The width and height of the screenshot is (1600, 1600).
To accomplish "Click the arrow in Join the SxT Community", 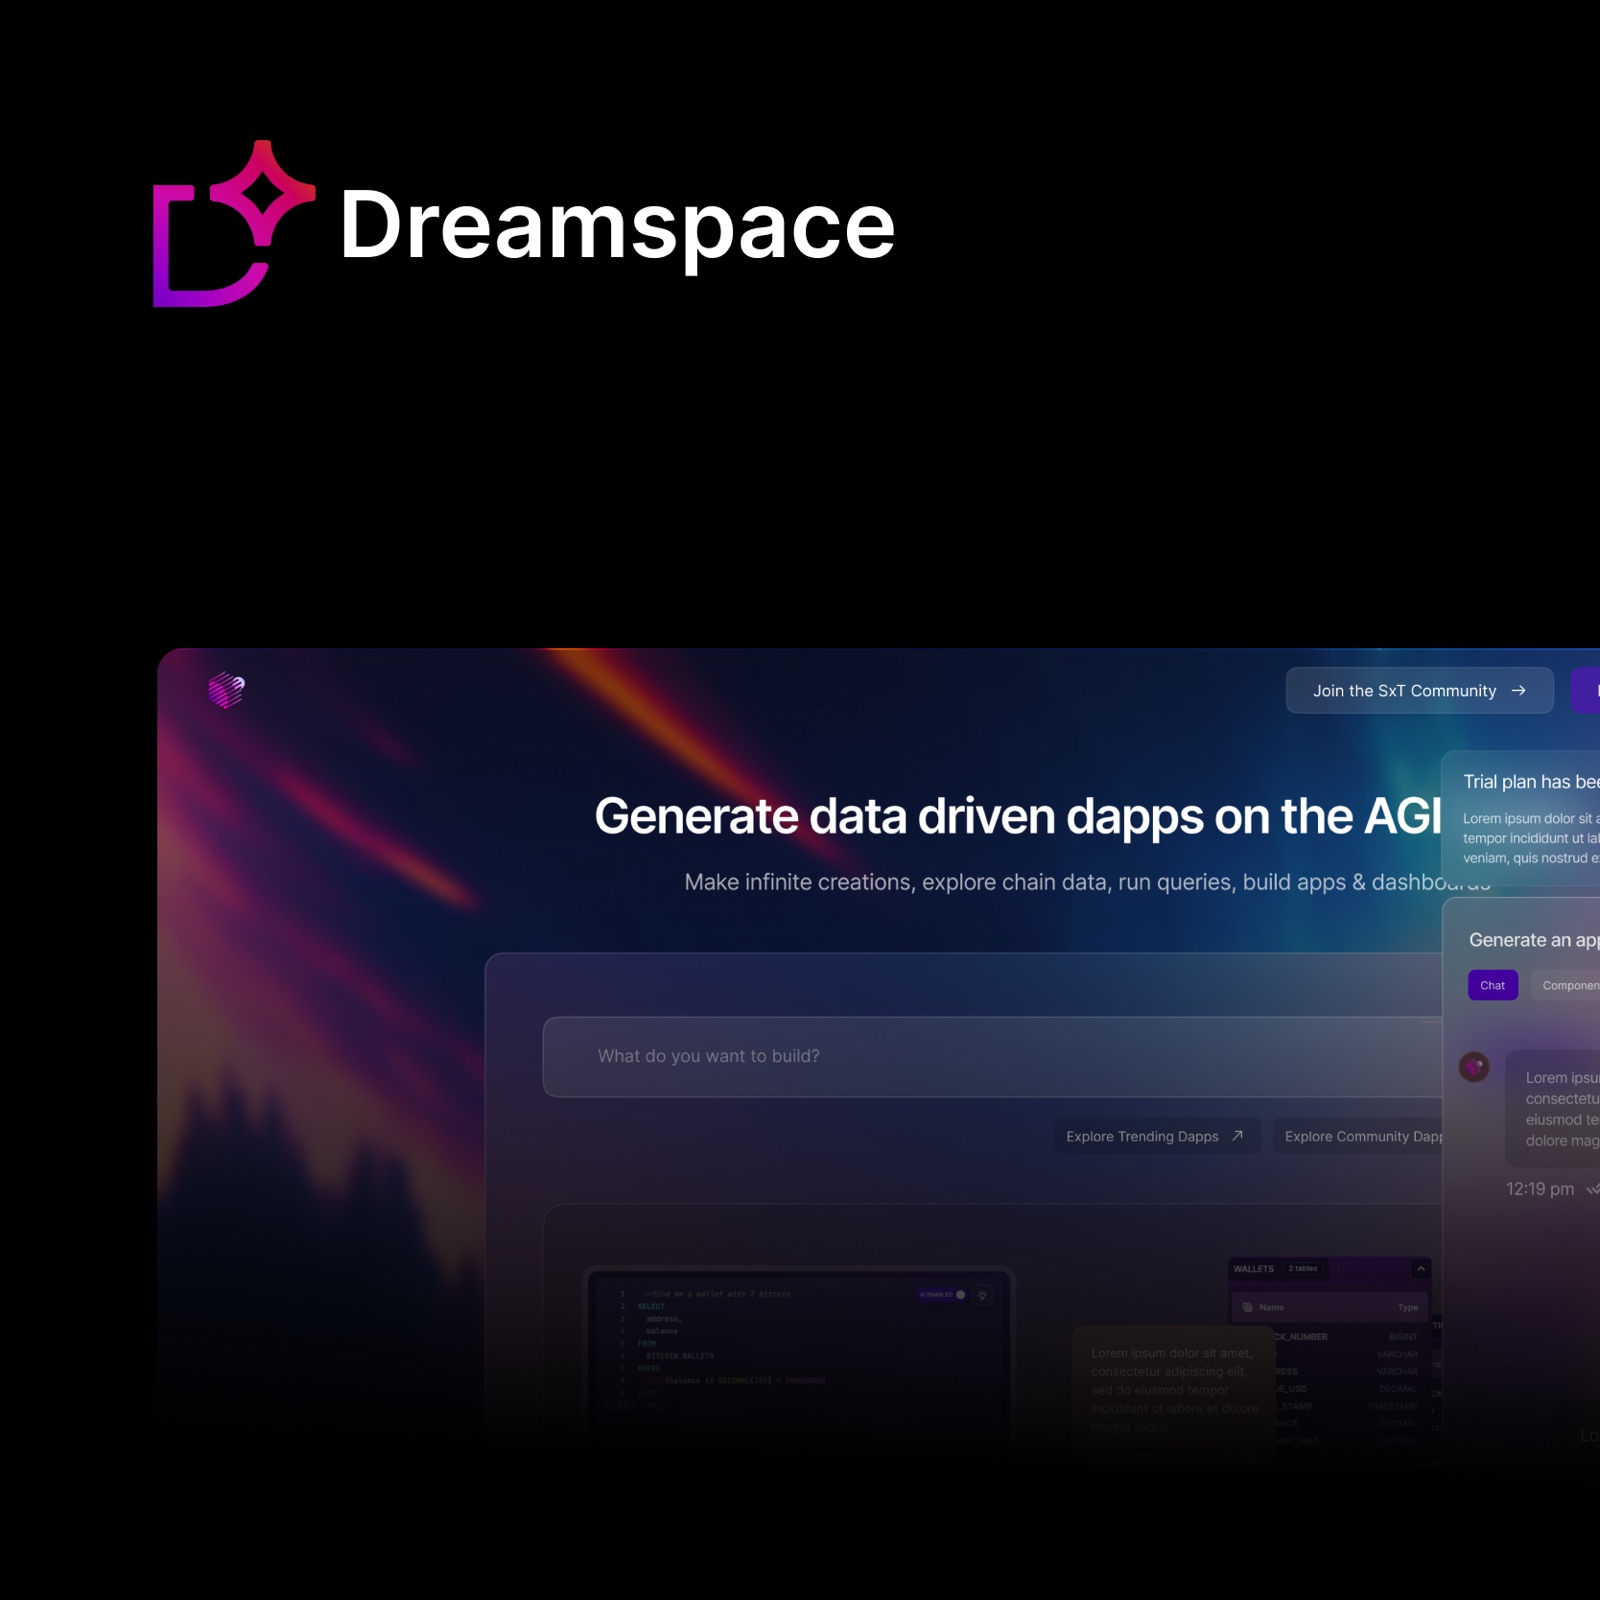I will click(1518, 690).
